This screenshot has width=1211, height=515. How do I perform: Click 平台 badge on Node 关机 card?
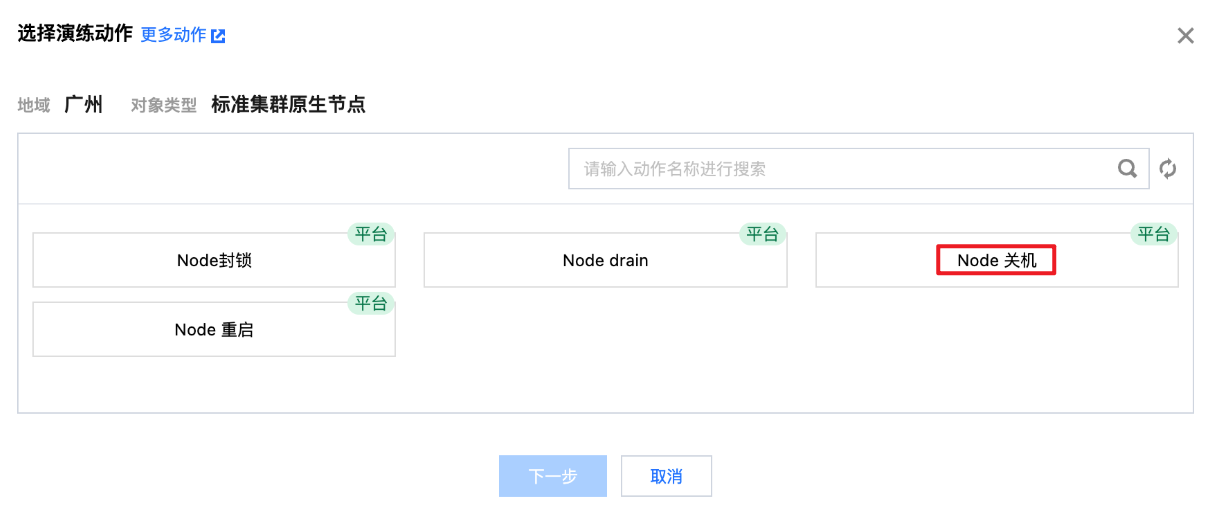pos(1153,234)
